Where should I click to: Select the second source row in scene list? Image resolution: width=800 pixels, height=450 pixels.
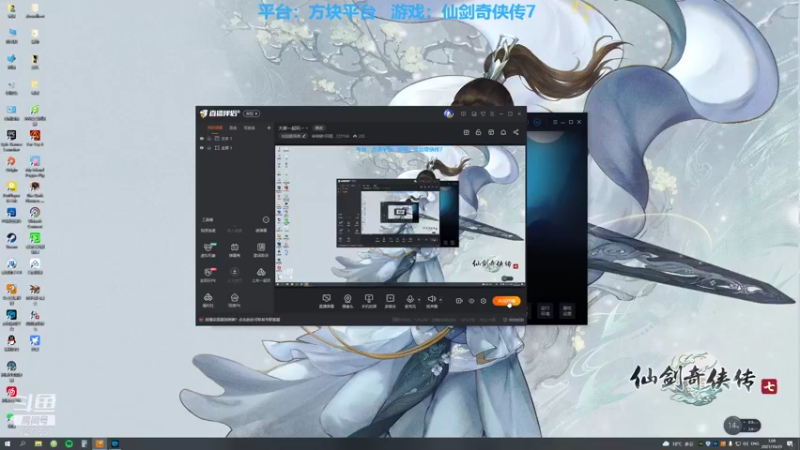[x=235, y=148]
